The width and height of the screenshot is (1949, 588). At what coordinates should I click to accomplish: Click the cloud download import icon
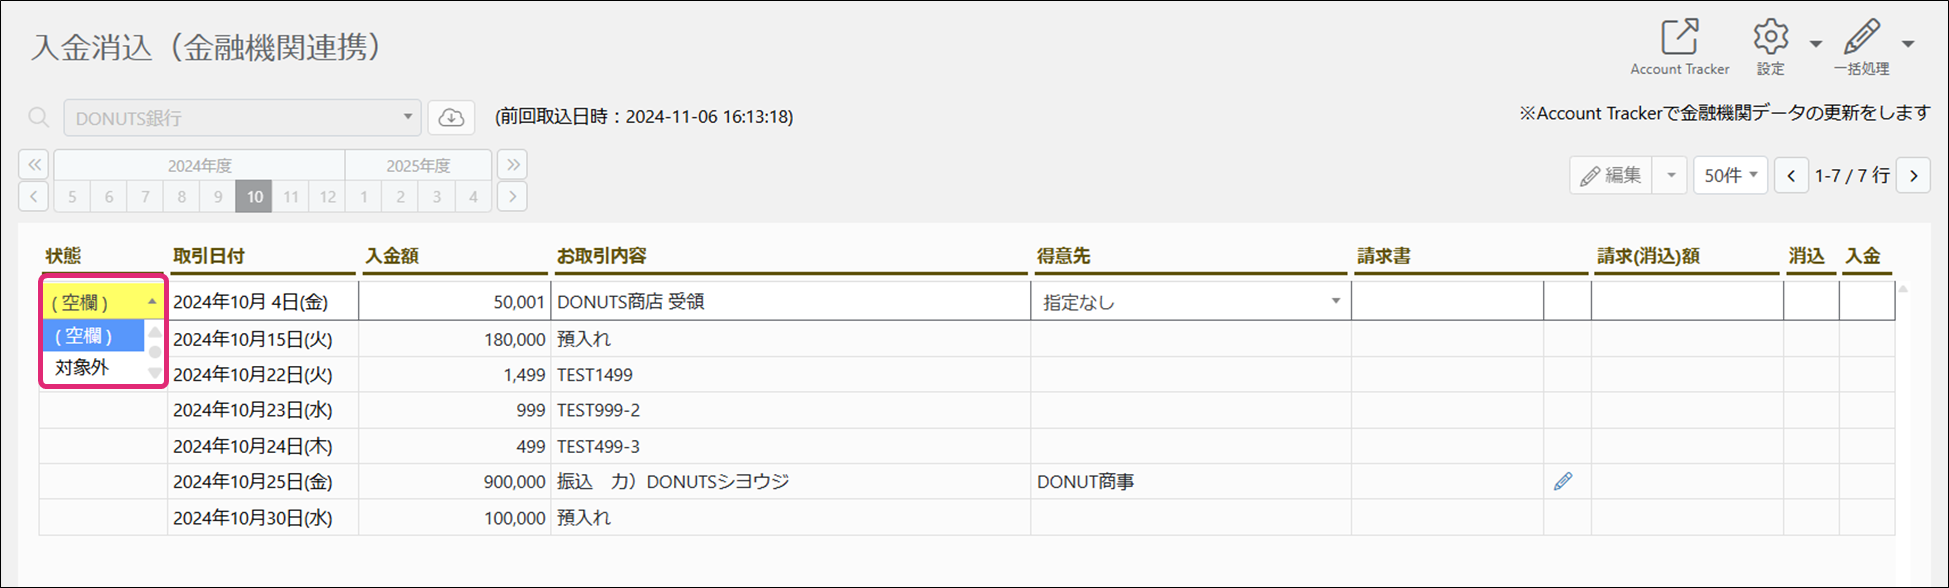[x=451, y=118]
